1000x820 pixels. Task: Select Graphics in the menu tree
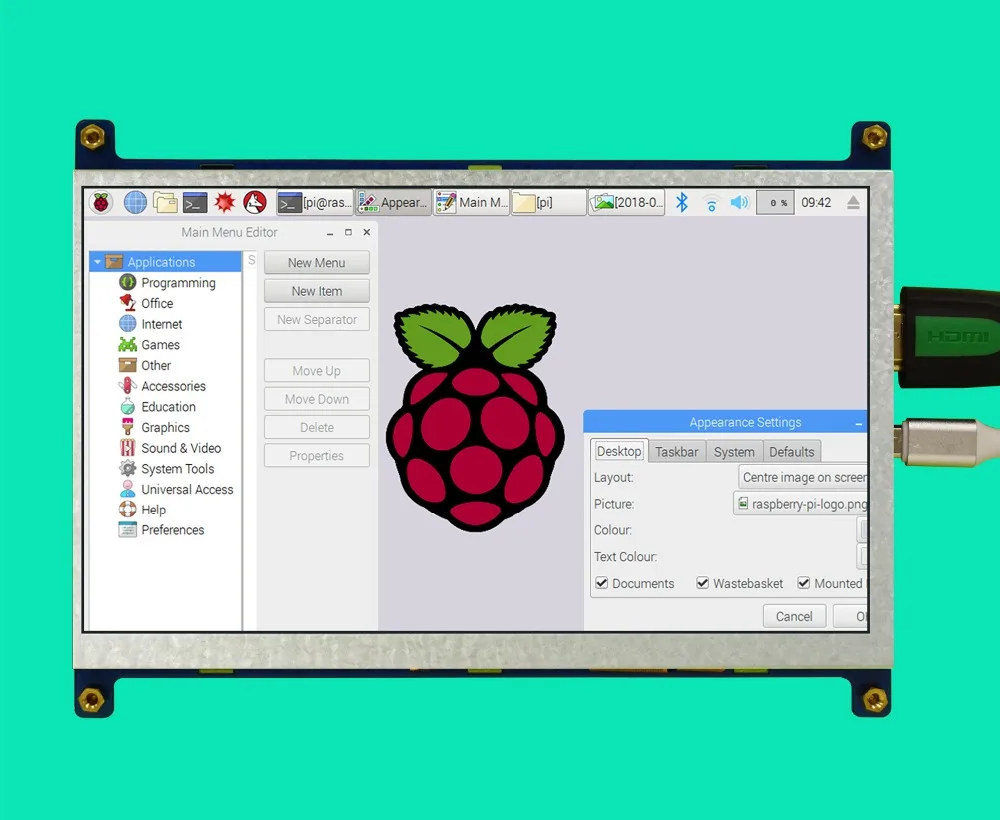165,428
